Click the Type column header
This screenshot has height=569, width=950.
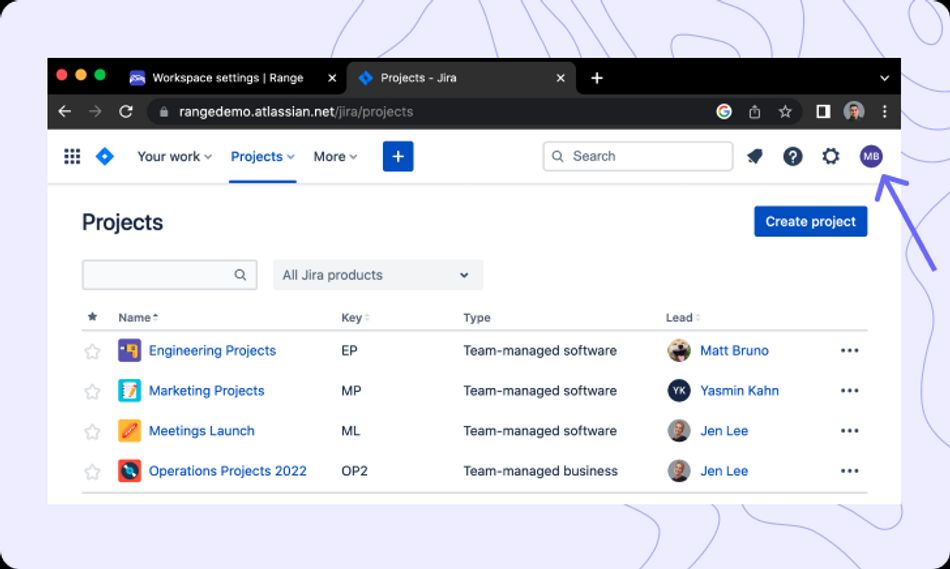[477, 318]
